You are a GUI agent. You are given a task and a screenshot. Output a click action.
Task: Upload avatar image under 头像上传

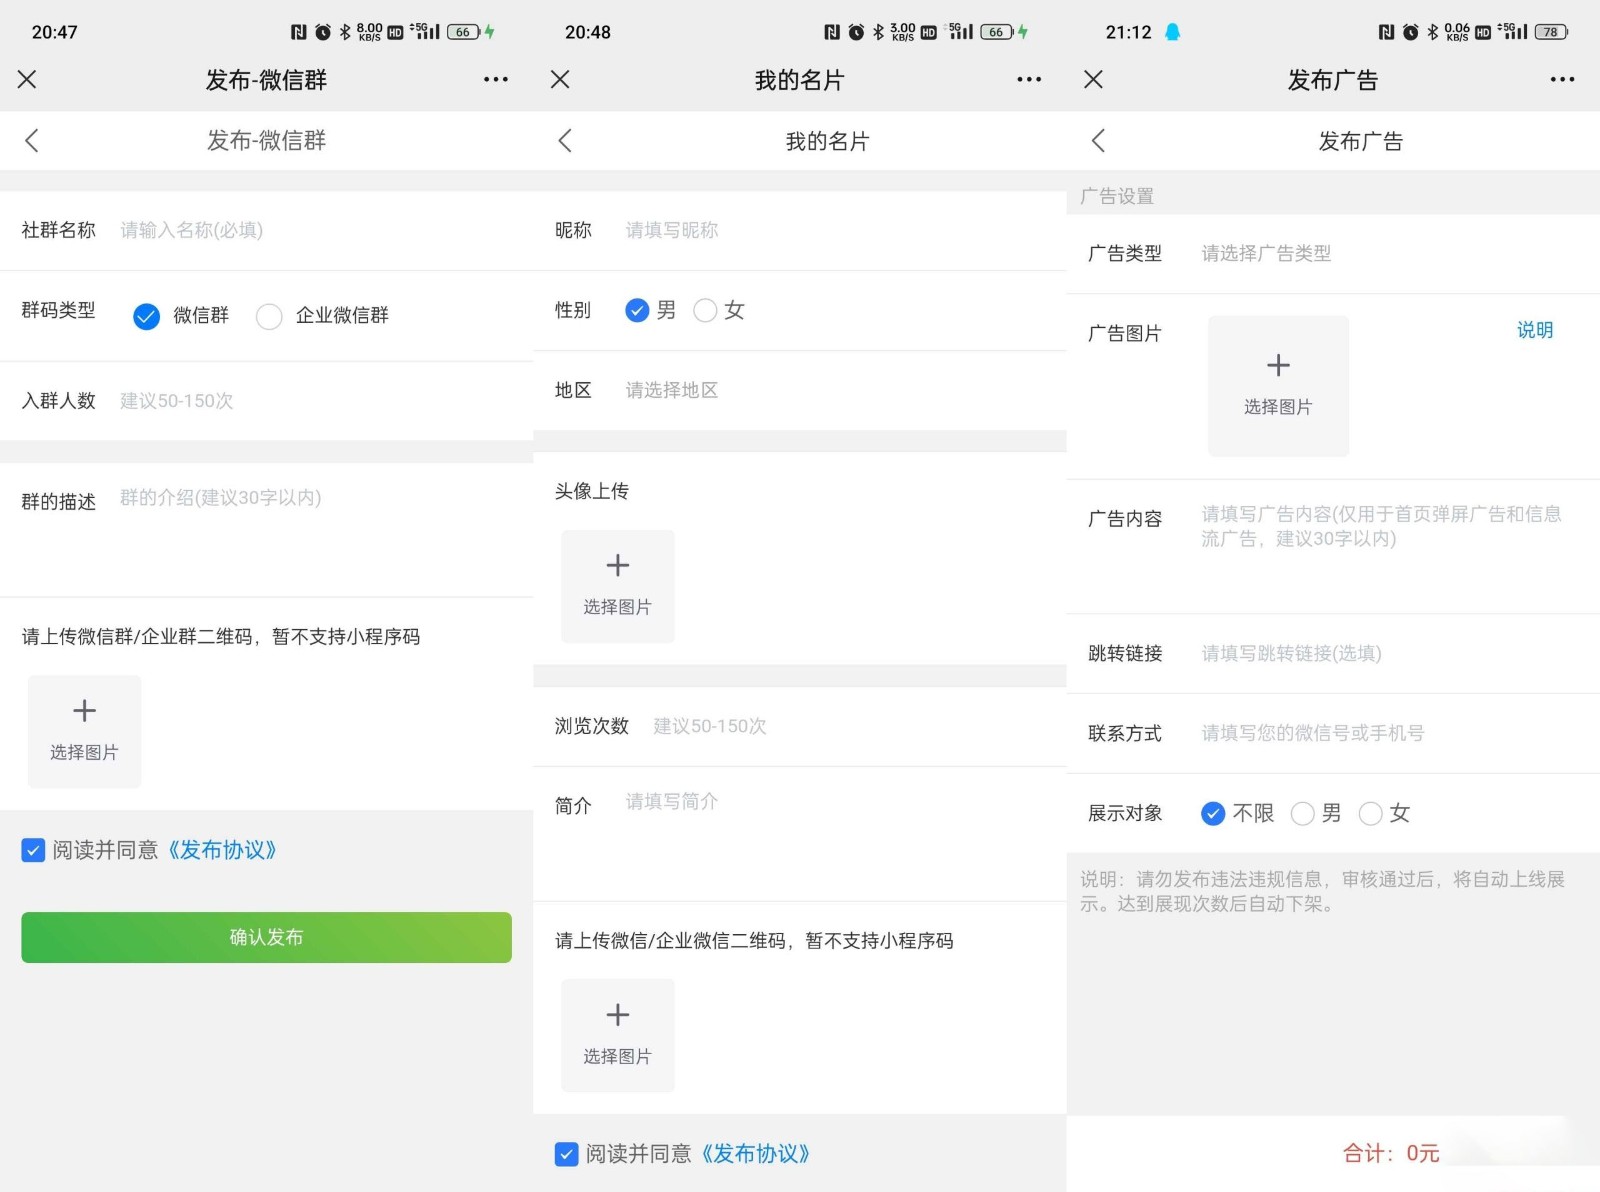point(617,586)
